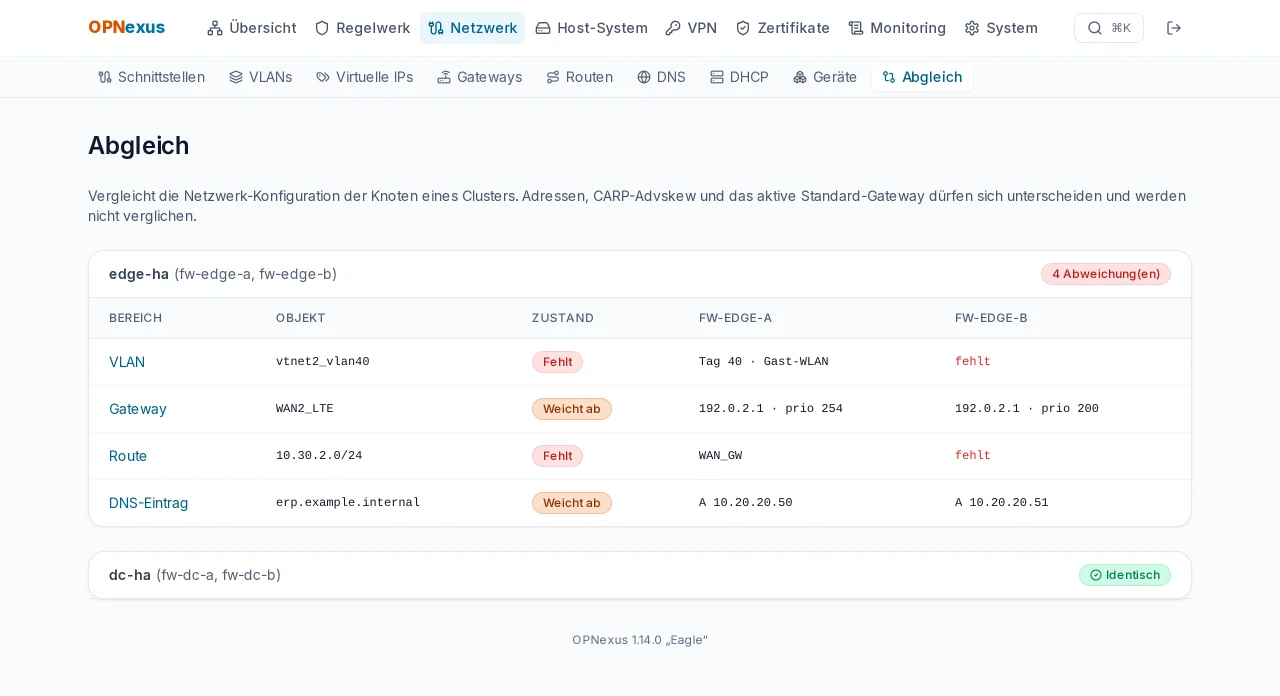Click the logout icon
This screenshot has height=696, width=1280.
click(x=1174, y=28)
